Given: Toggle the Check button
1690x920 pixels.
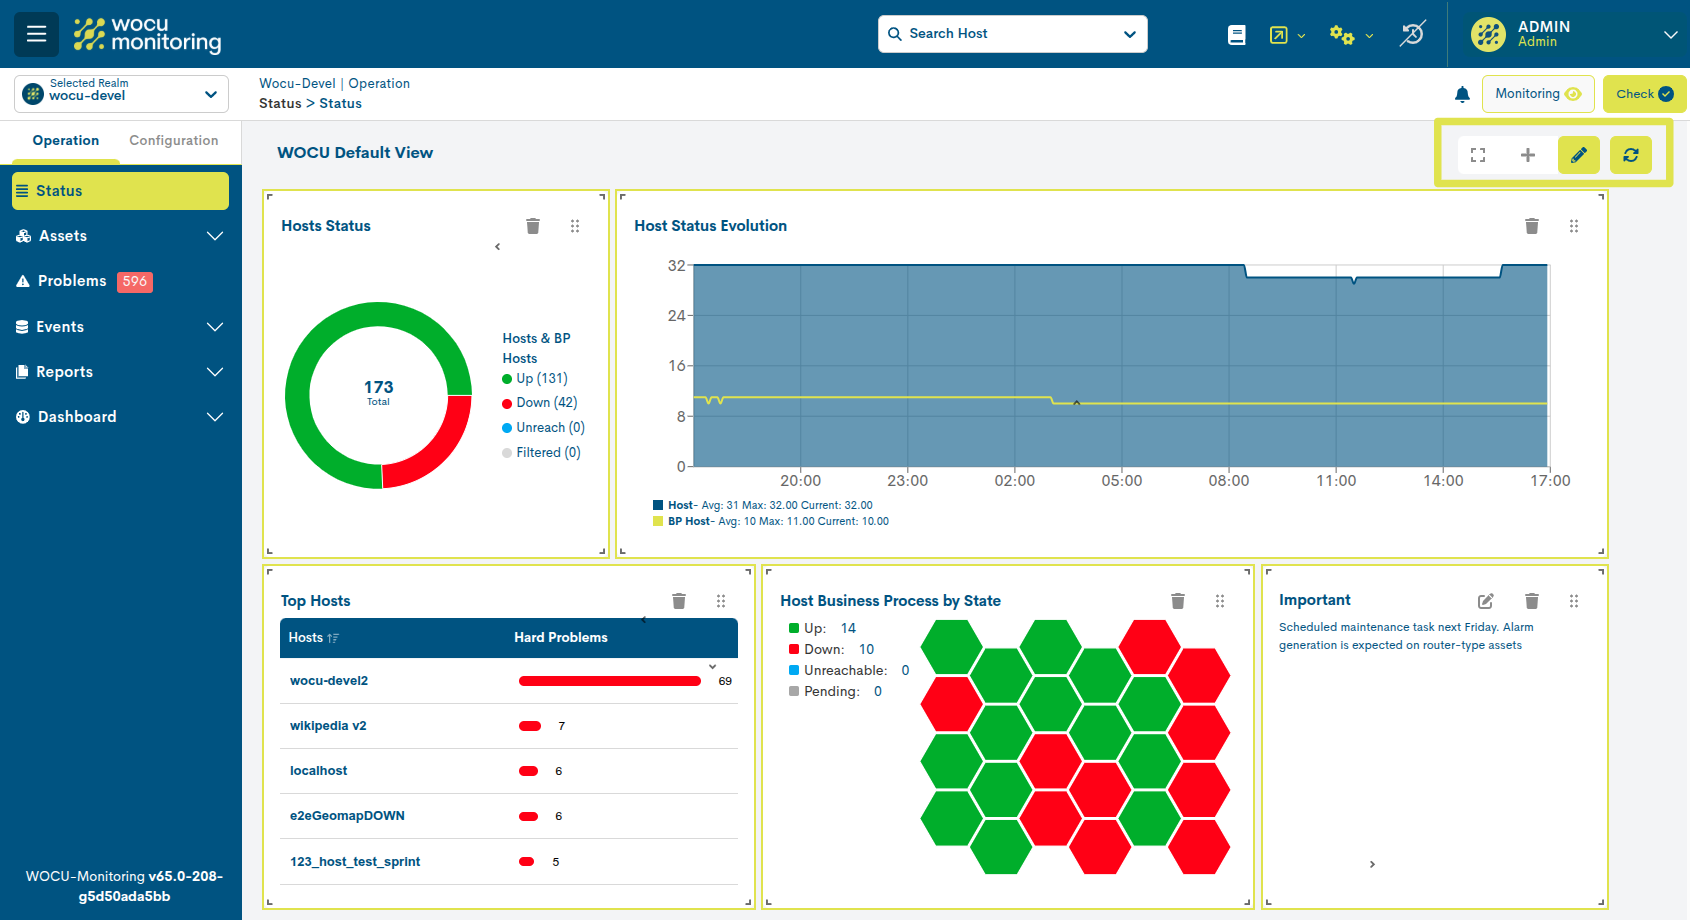Looking at the screenshot, I should click(x=1643, y=94).
